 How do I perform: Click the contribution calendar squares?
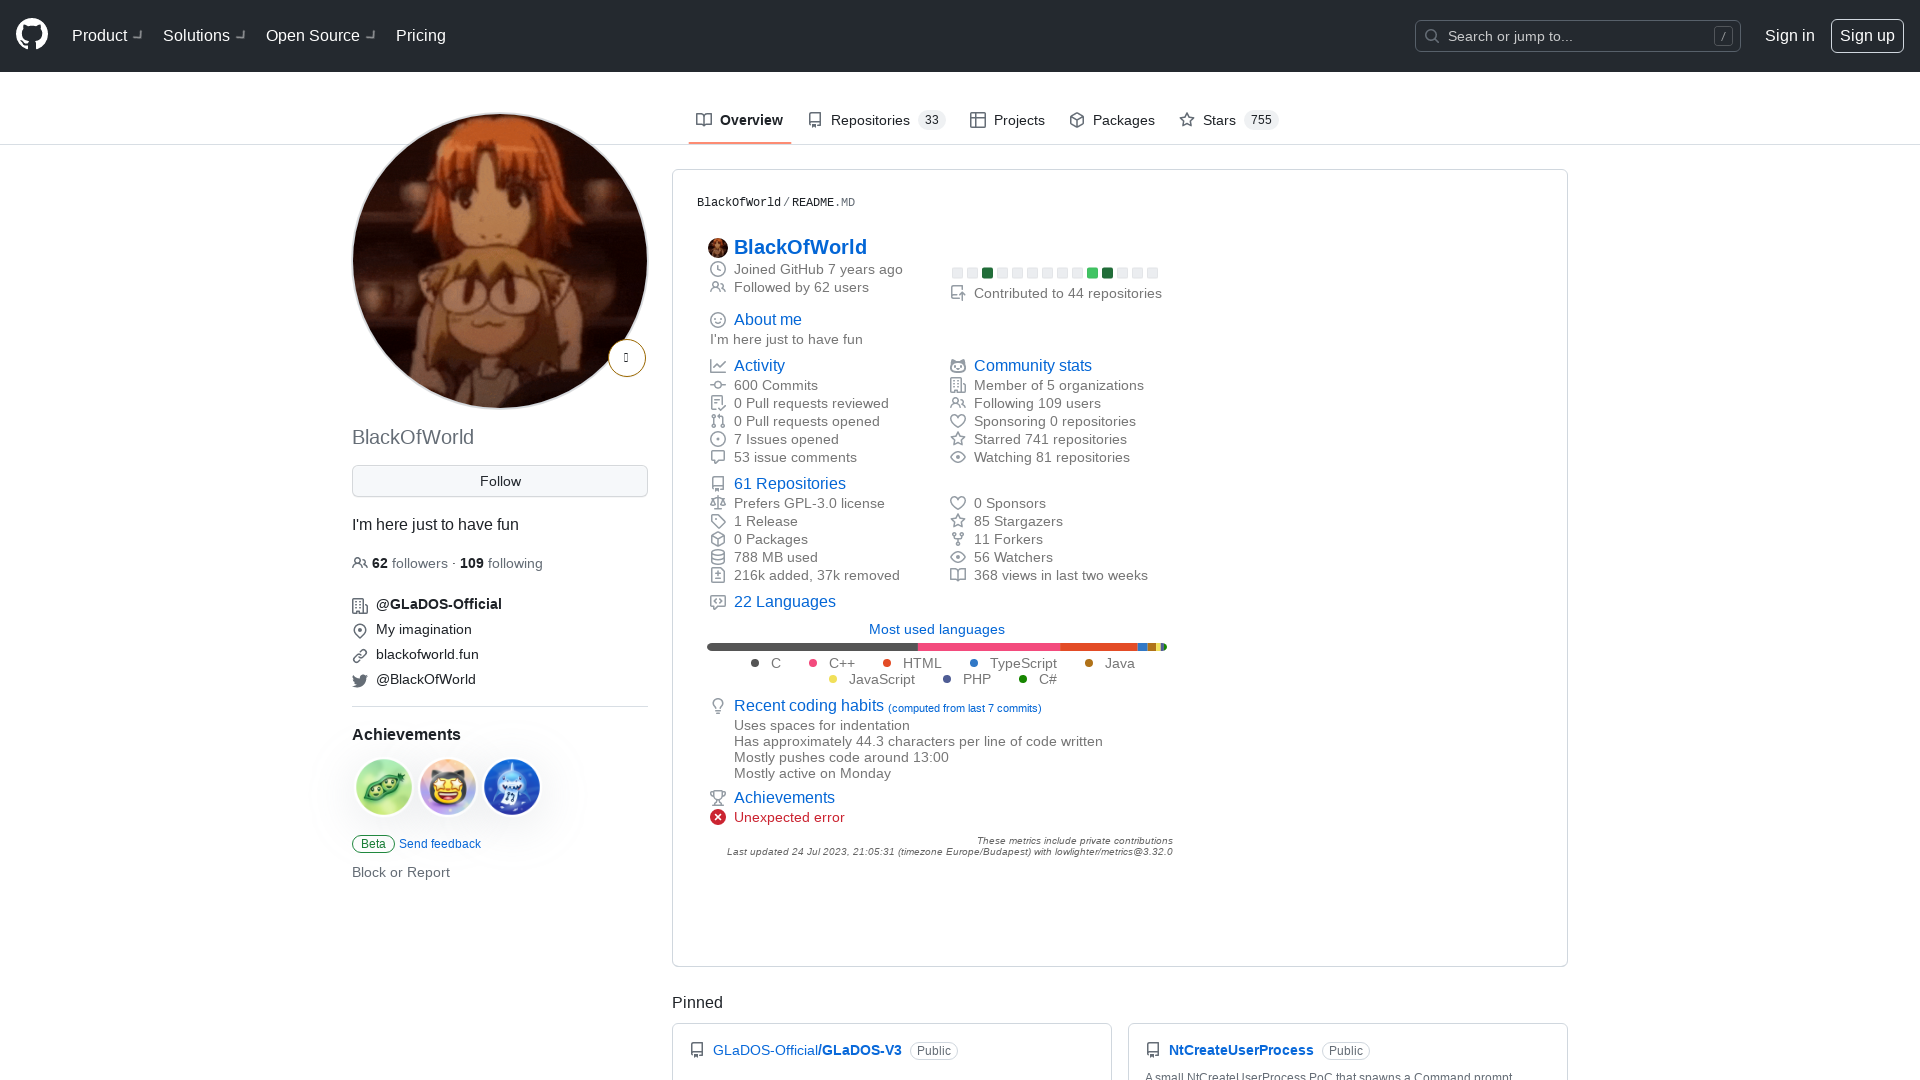pyautogui.click(x=1055, y=273)
